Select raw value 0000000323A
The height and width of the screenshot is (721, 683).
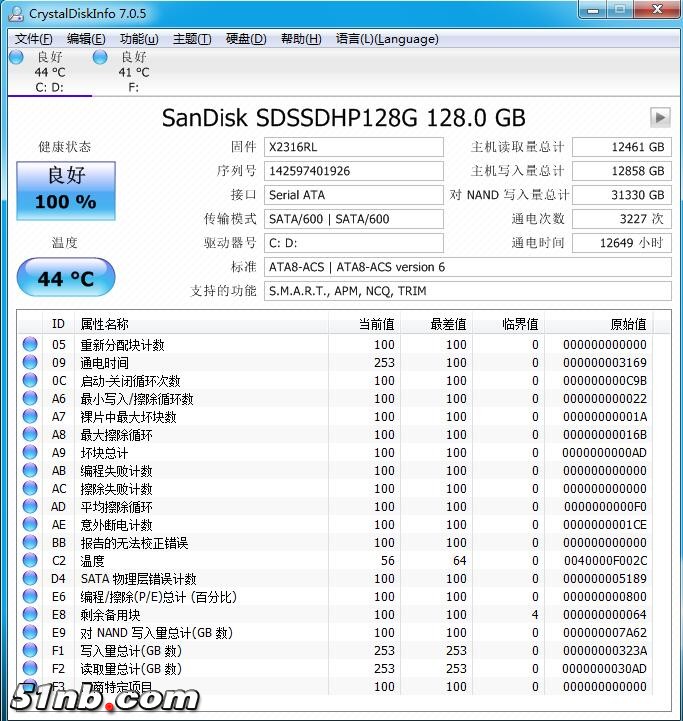click(x=605, y=651)
